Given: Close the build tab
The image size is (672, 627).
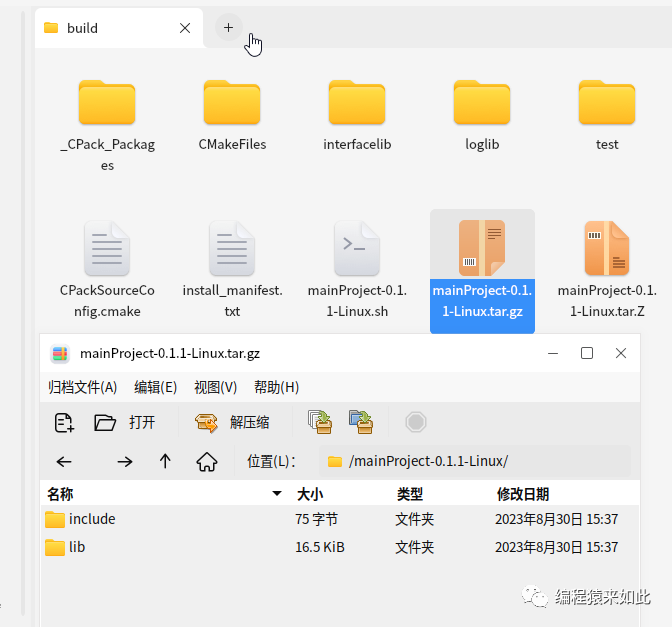Looking at the screenshot, I should point(185,28).
